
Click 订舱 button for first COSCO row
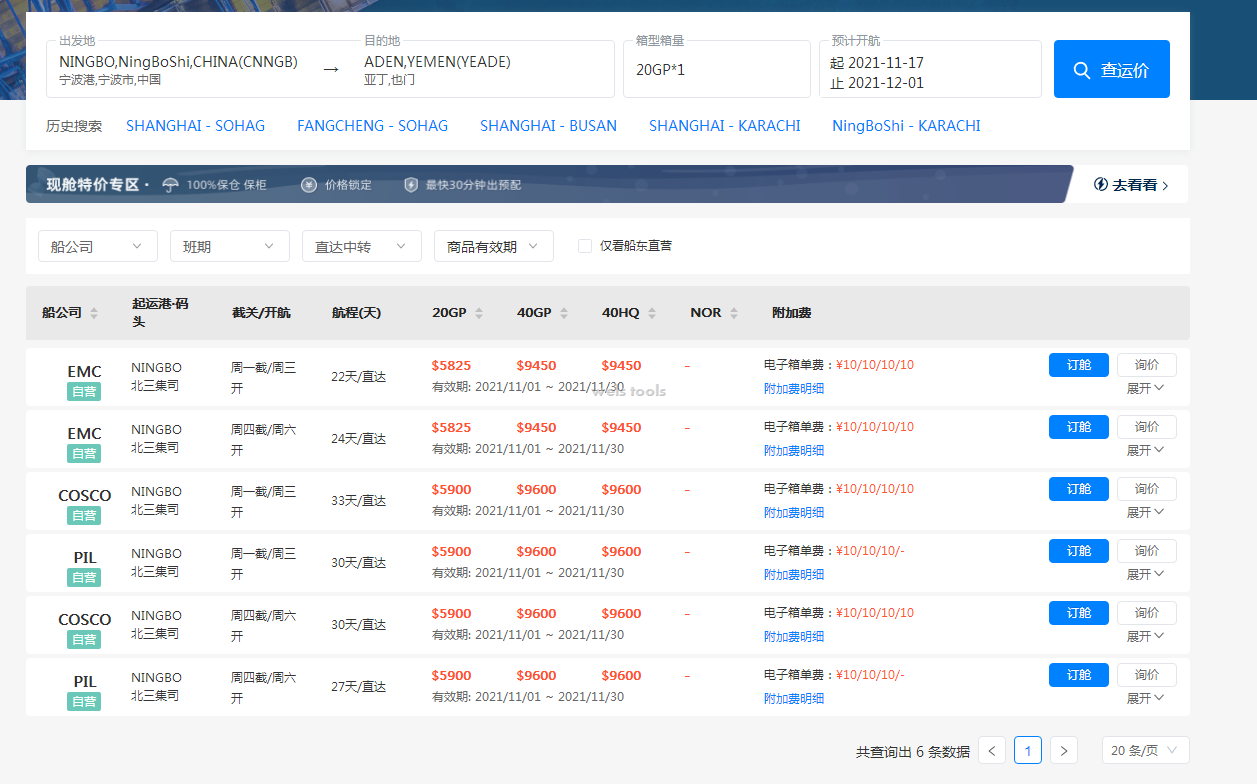pyautogui.click(x=1078, y=489)
